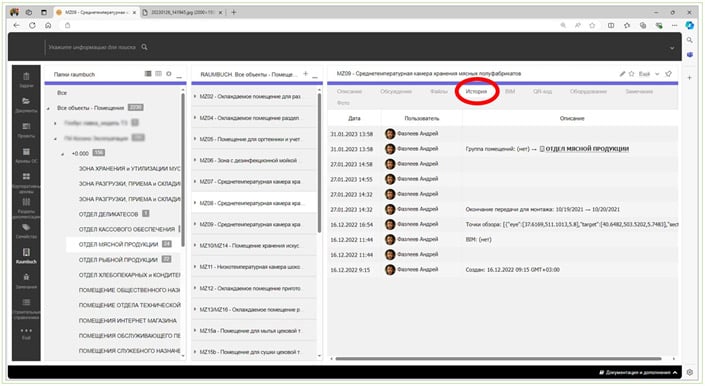
Task: Select ОТДЕЛ ДЕЛИКАТЕСОВ in the folder tree
Action: tap(108, 214)
